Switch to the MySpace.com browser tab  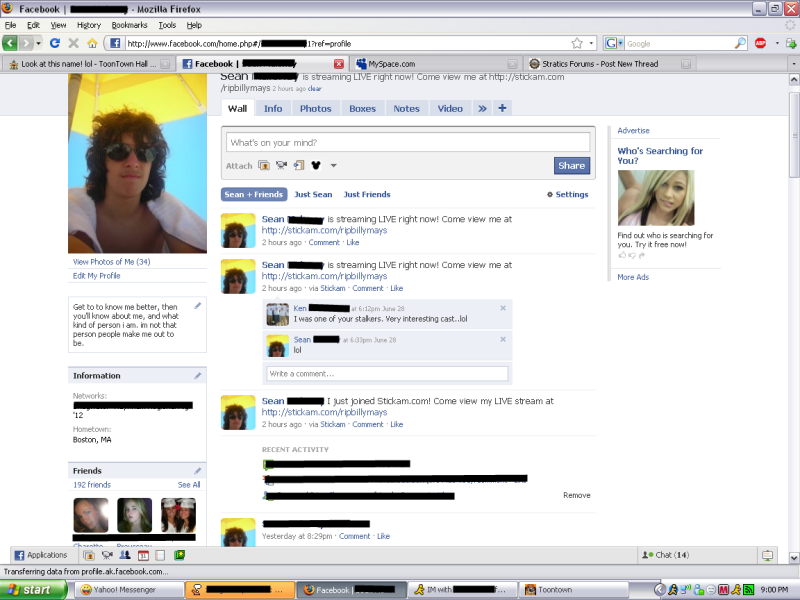click(x=436, y=64)
